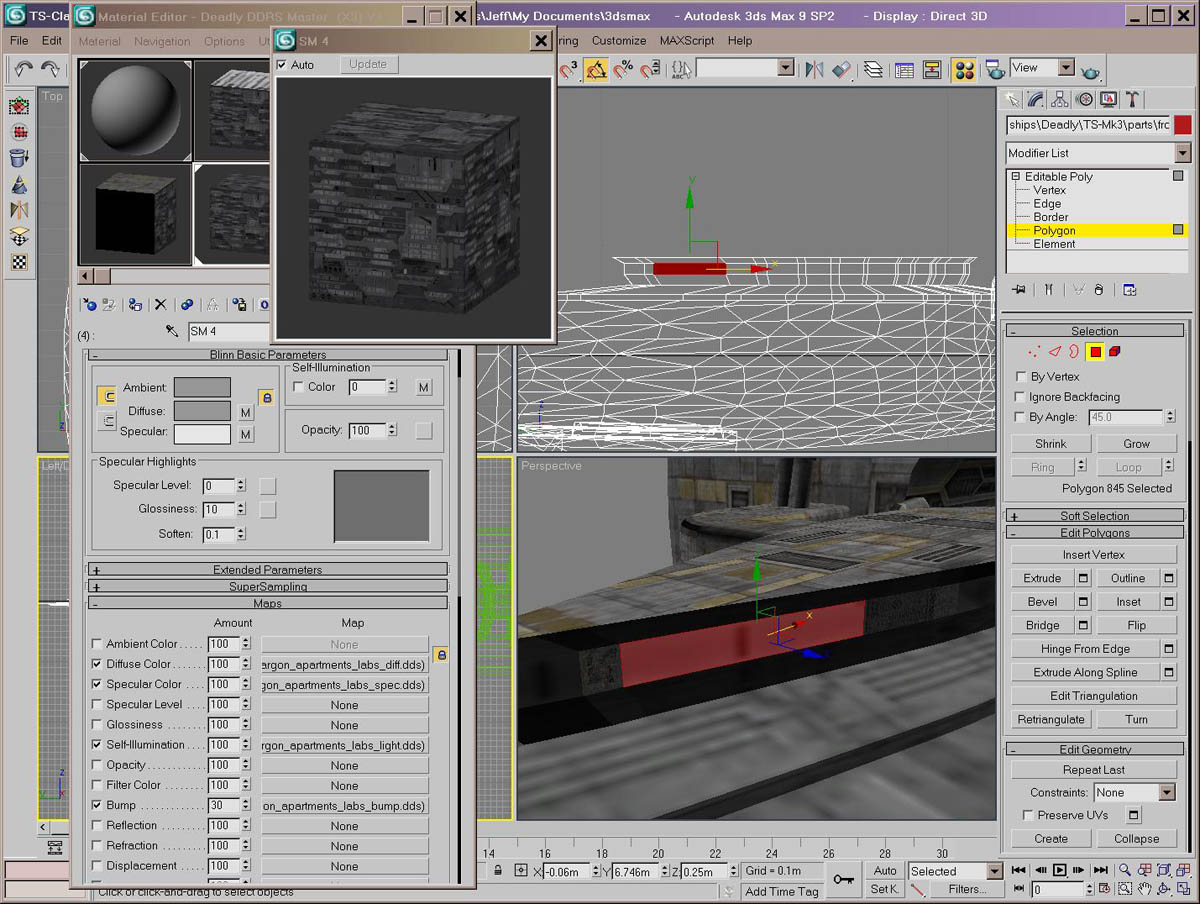Select Edge sub-object mode icon
Viewport: 1200px width, 904px height.
(x=1054, y=351)
